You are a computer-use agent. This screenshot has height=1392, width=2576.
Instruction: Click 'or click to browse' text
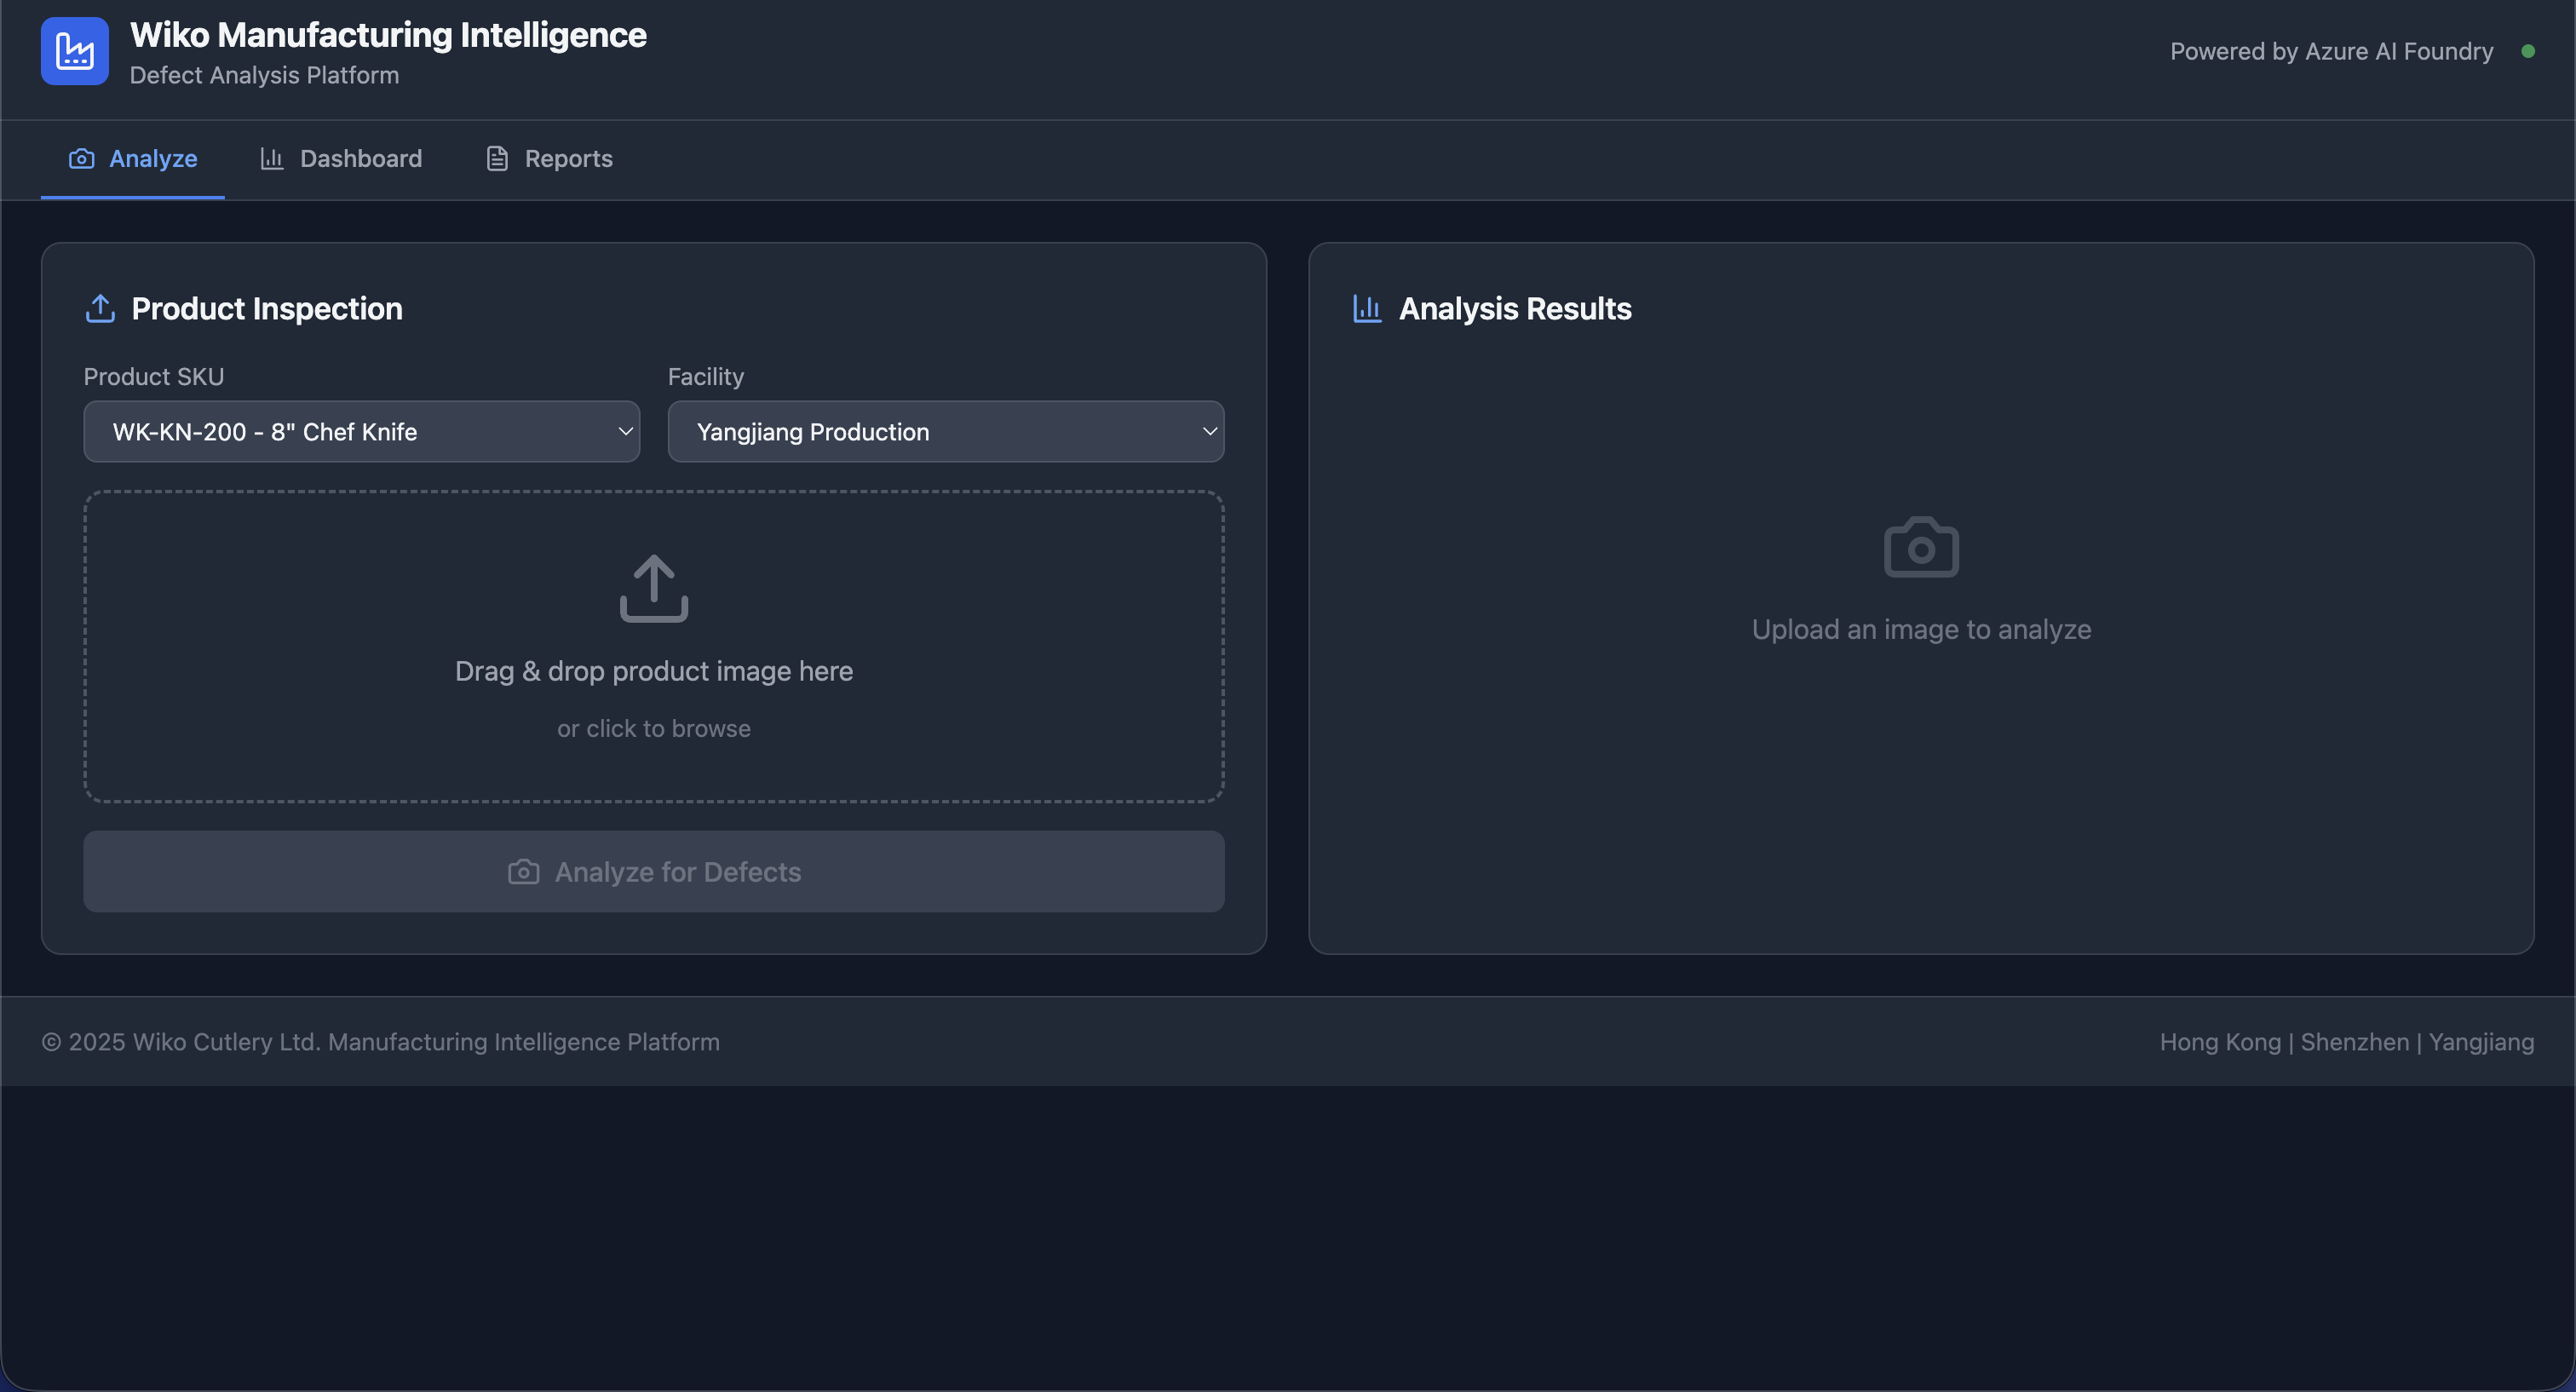pos(654,729)
